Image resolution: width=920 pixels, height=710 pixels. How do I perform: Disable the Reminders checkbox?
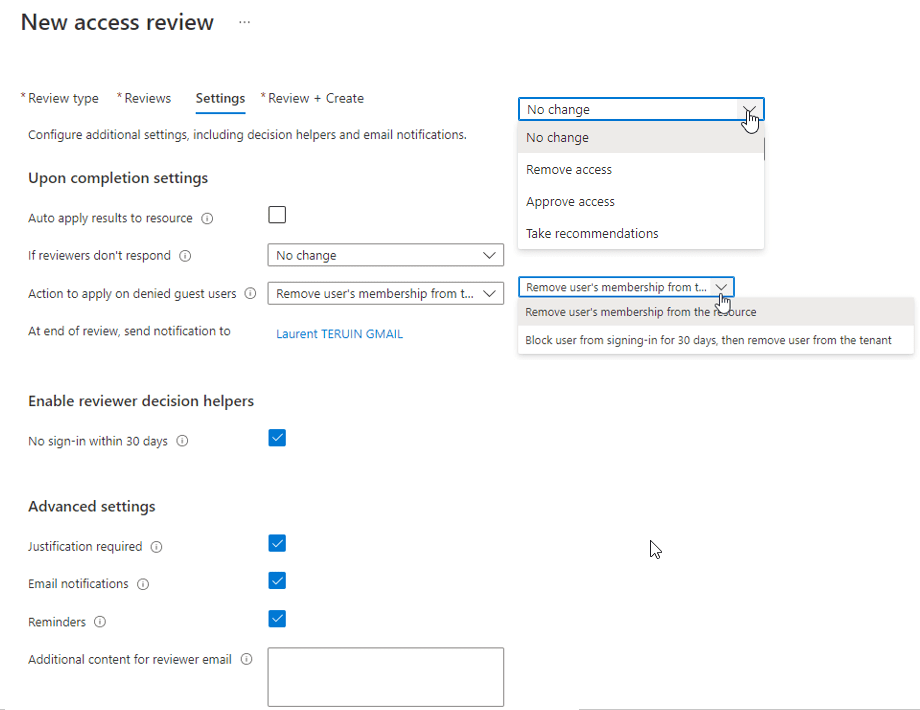[277, 619]
